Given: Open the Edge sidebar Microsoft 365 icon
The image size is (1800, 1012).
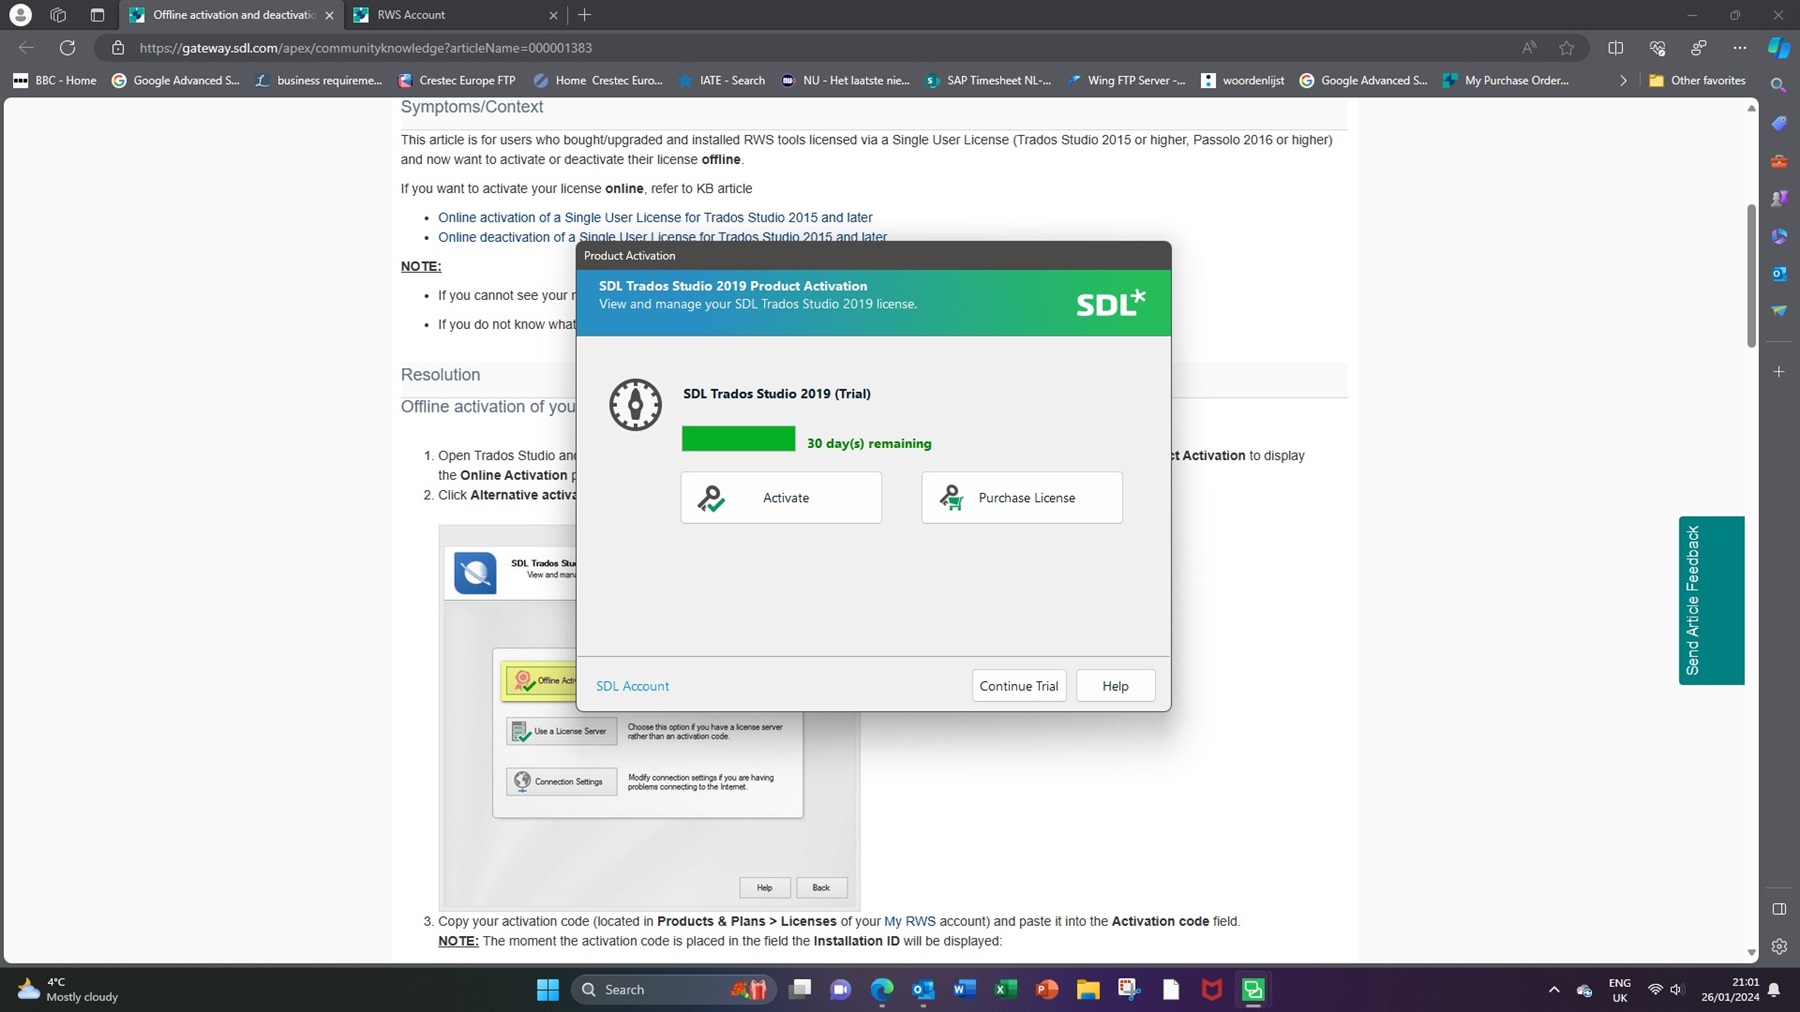Looking at the screenshot, I should pos(1779,236).
